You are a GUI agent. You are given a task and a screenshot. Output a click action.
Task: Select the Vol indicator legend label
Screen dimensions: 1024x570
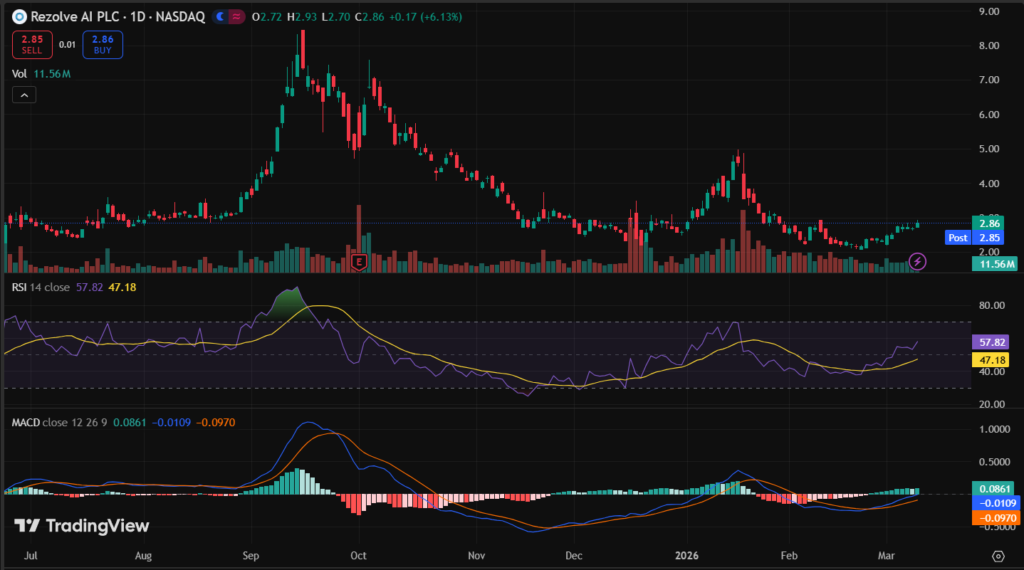pyautogui.click(x=19, y=73)
